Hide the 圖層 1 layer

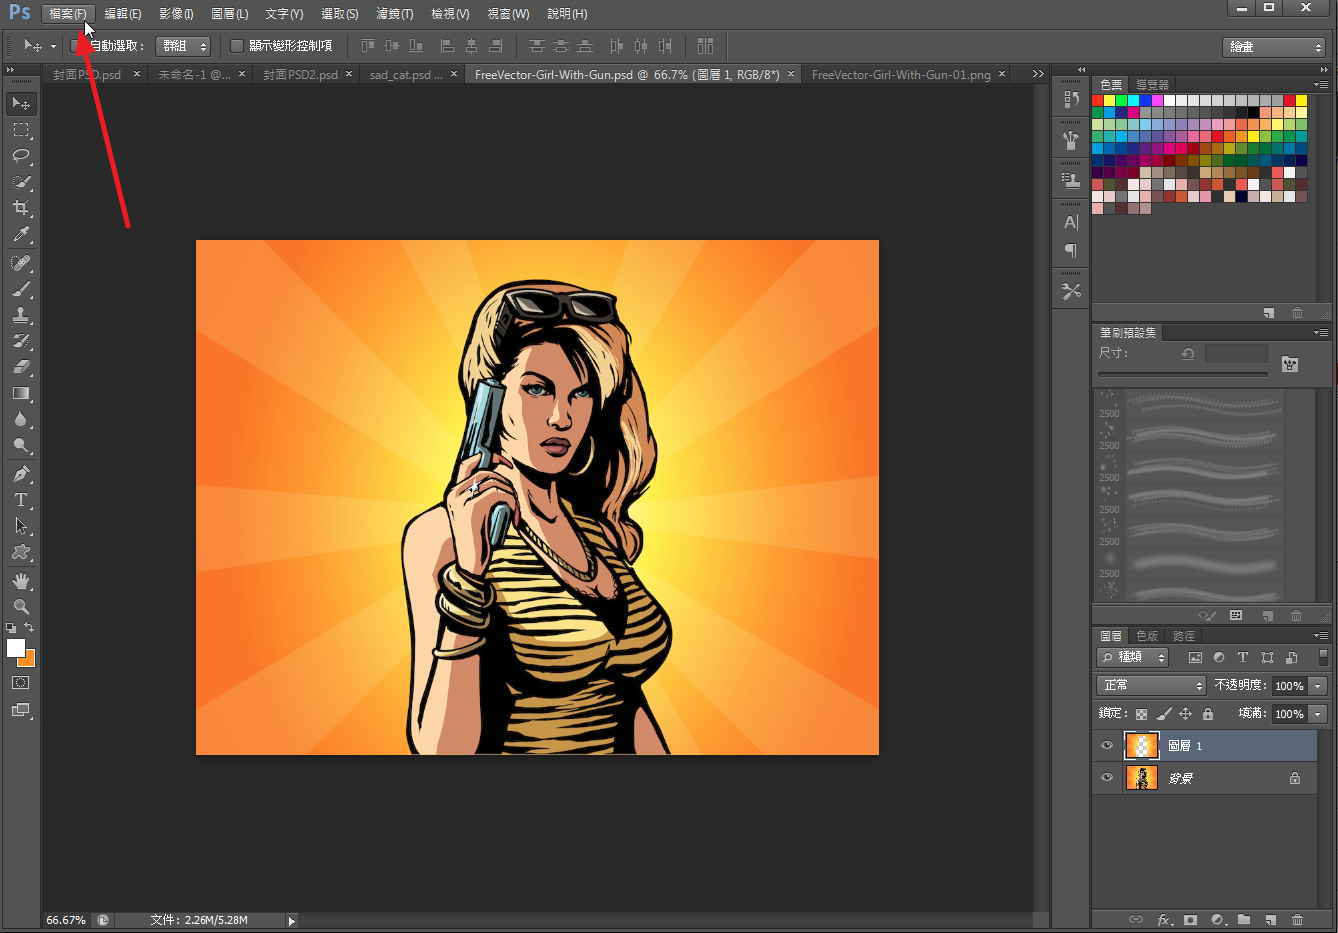click(x=1107, y=746)
